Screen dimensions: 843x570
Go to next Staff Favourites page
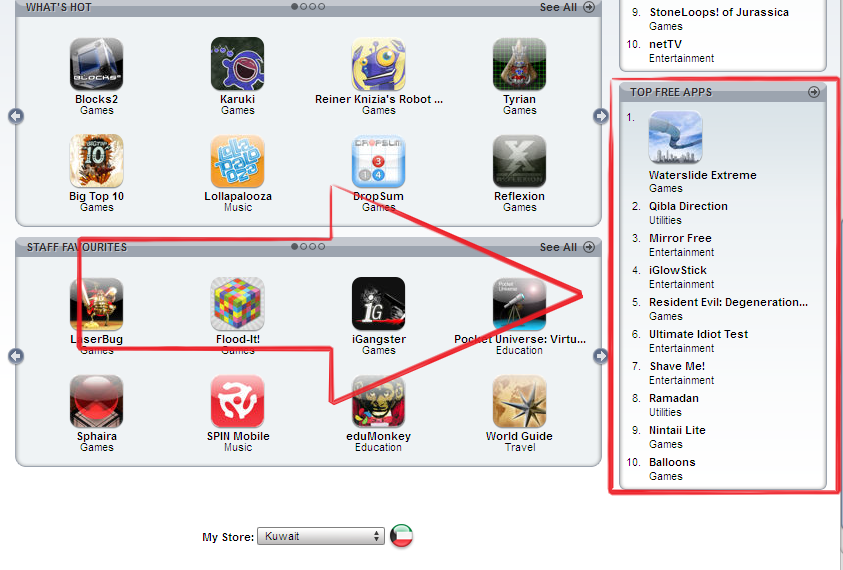[x=601, y=355]
